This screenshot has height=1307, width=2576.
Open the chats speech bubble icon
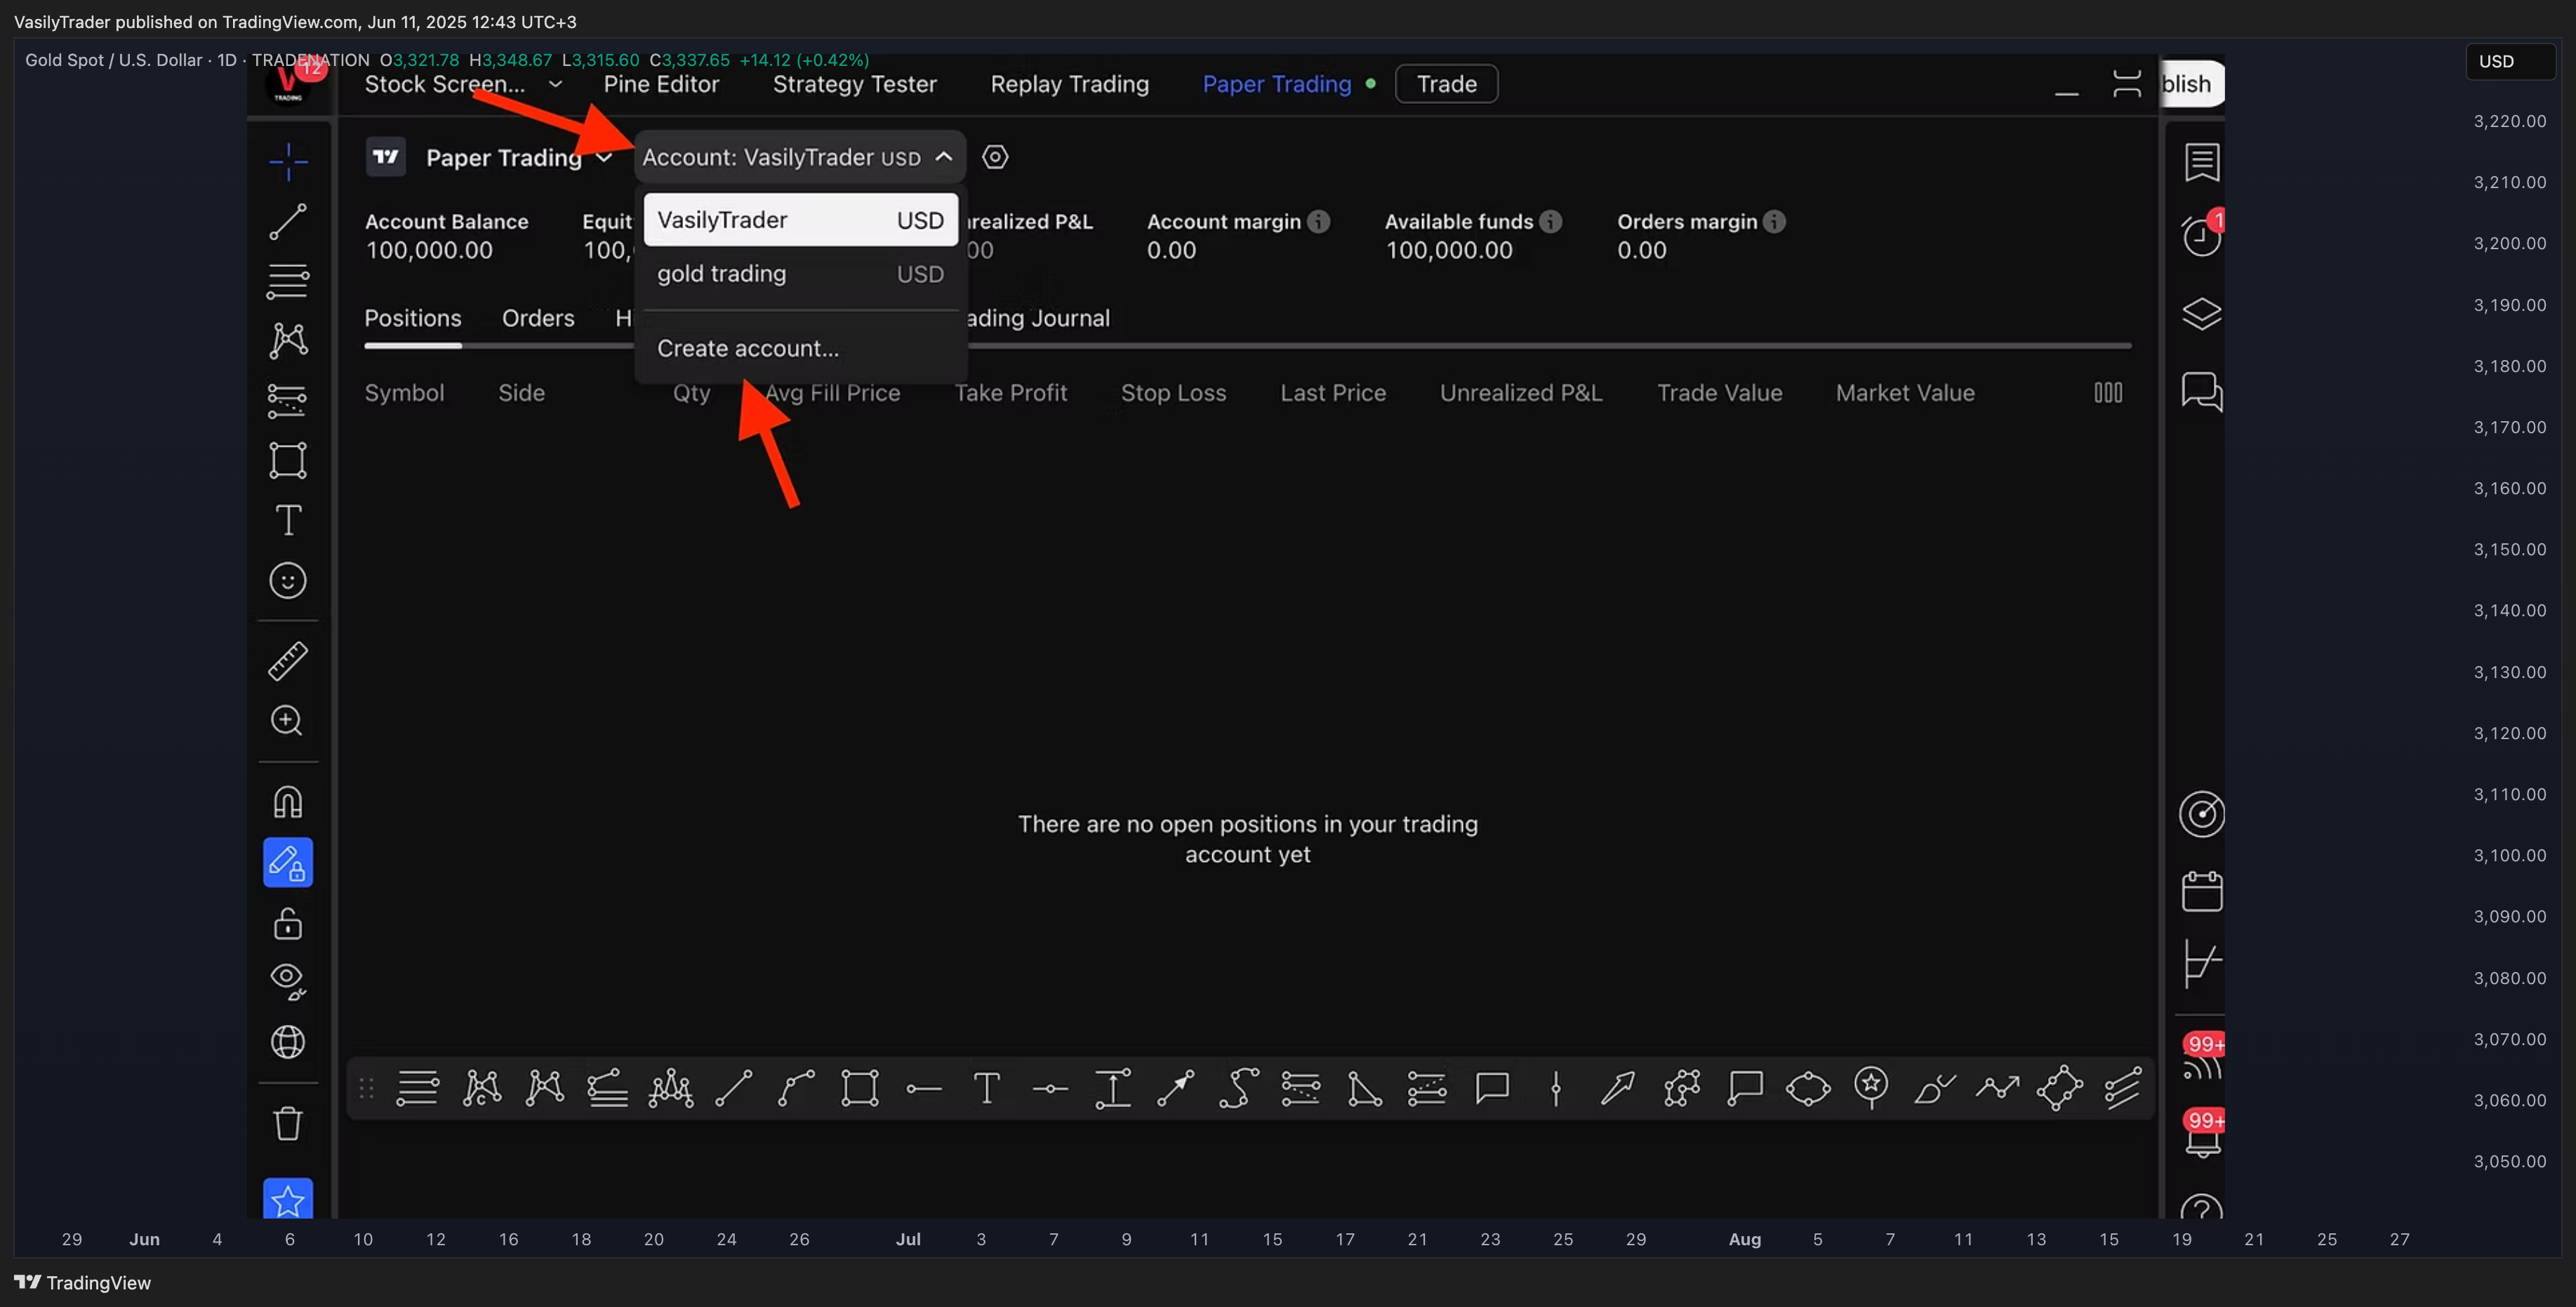(x=2202, y=391)
